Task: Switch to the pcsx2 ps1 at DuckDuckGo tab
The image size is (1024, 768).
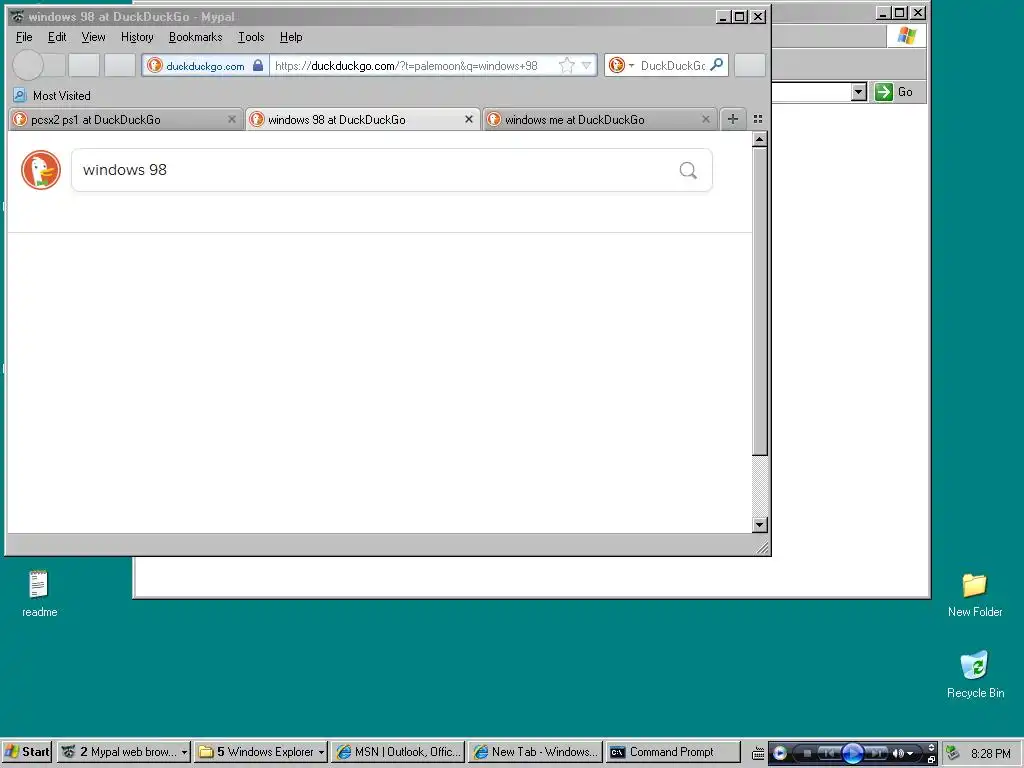Action: (124, 120)
